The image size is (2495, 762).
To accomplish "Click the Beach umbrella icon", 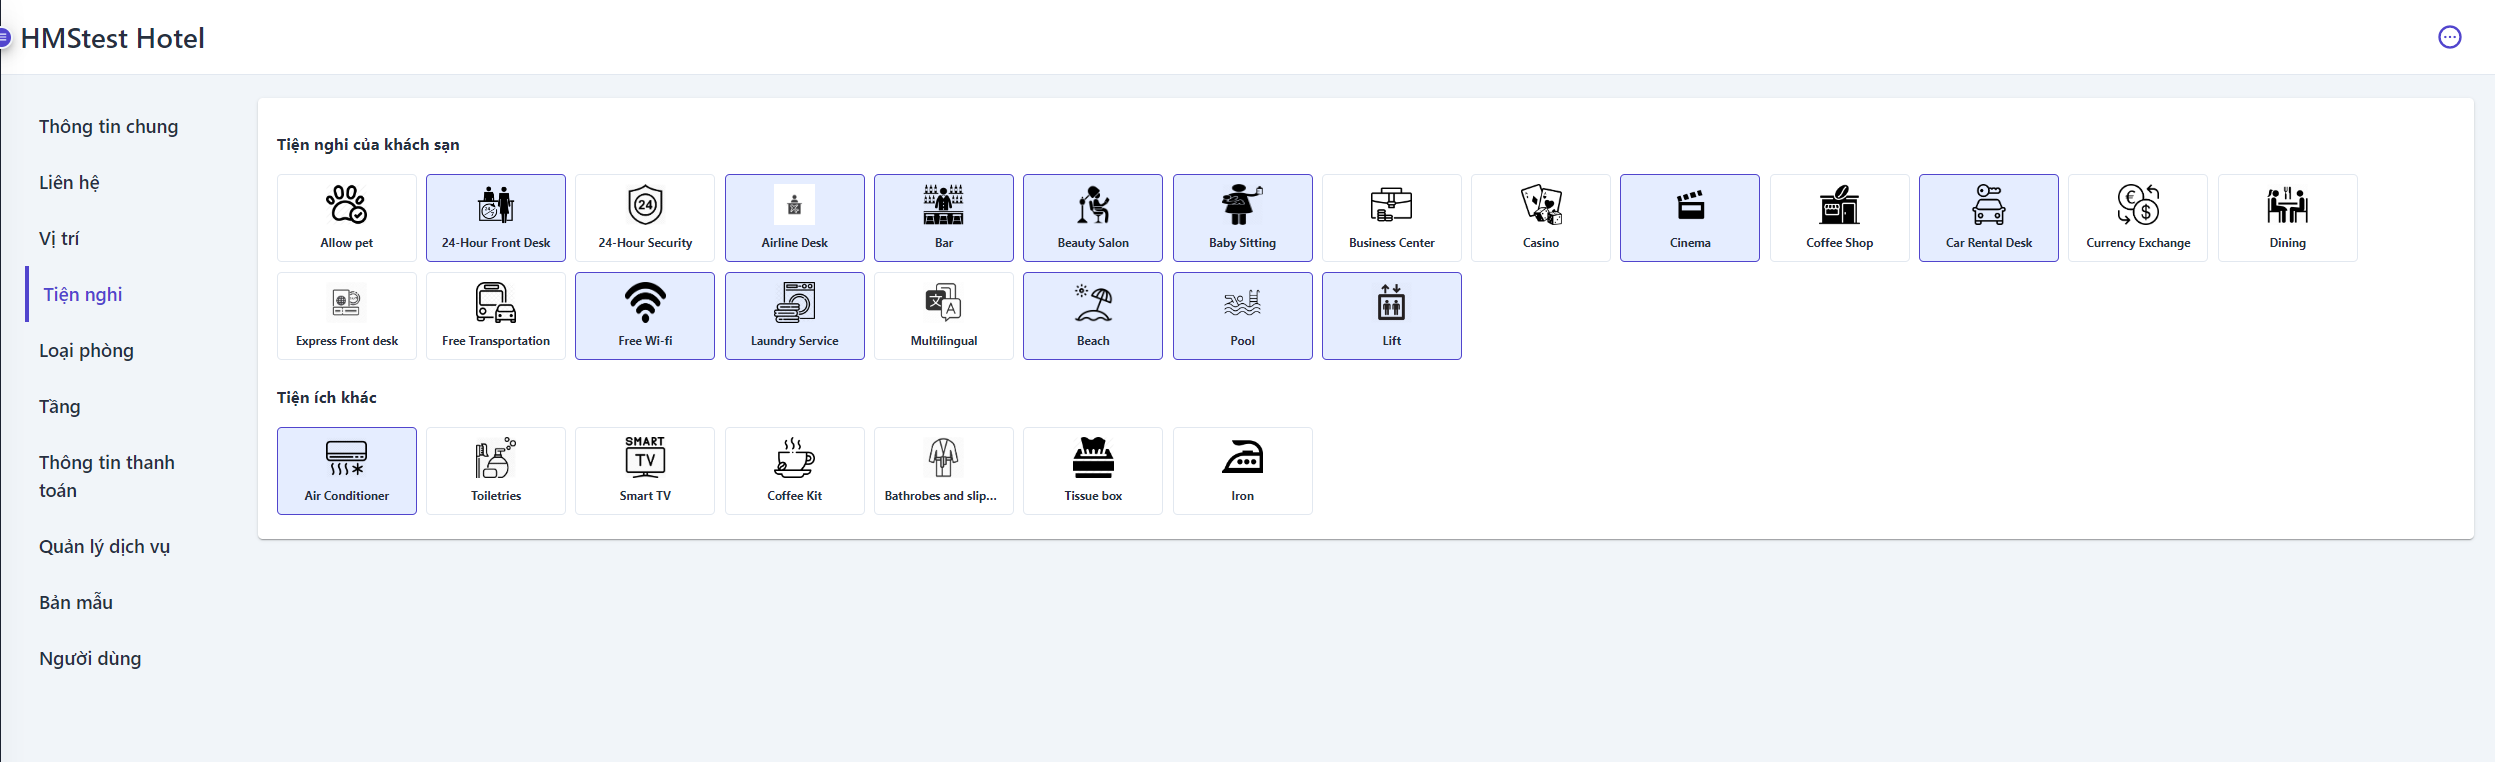I will click(1093, 302).
